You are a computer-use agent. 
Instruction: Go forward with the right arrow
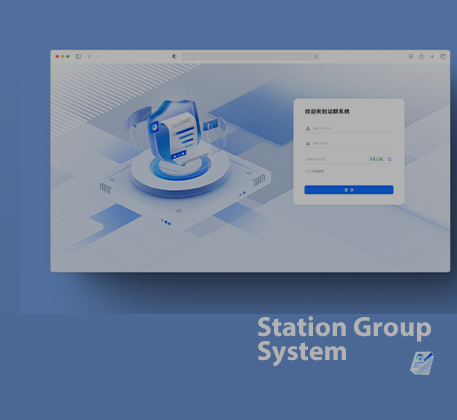pyautogui.click(x=98, y=56)
